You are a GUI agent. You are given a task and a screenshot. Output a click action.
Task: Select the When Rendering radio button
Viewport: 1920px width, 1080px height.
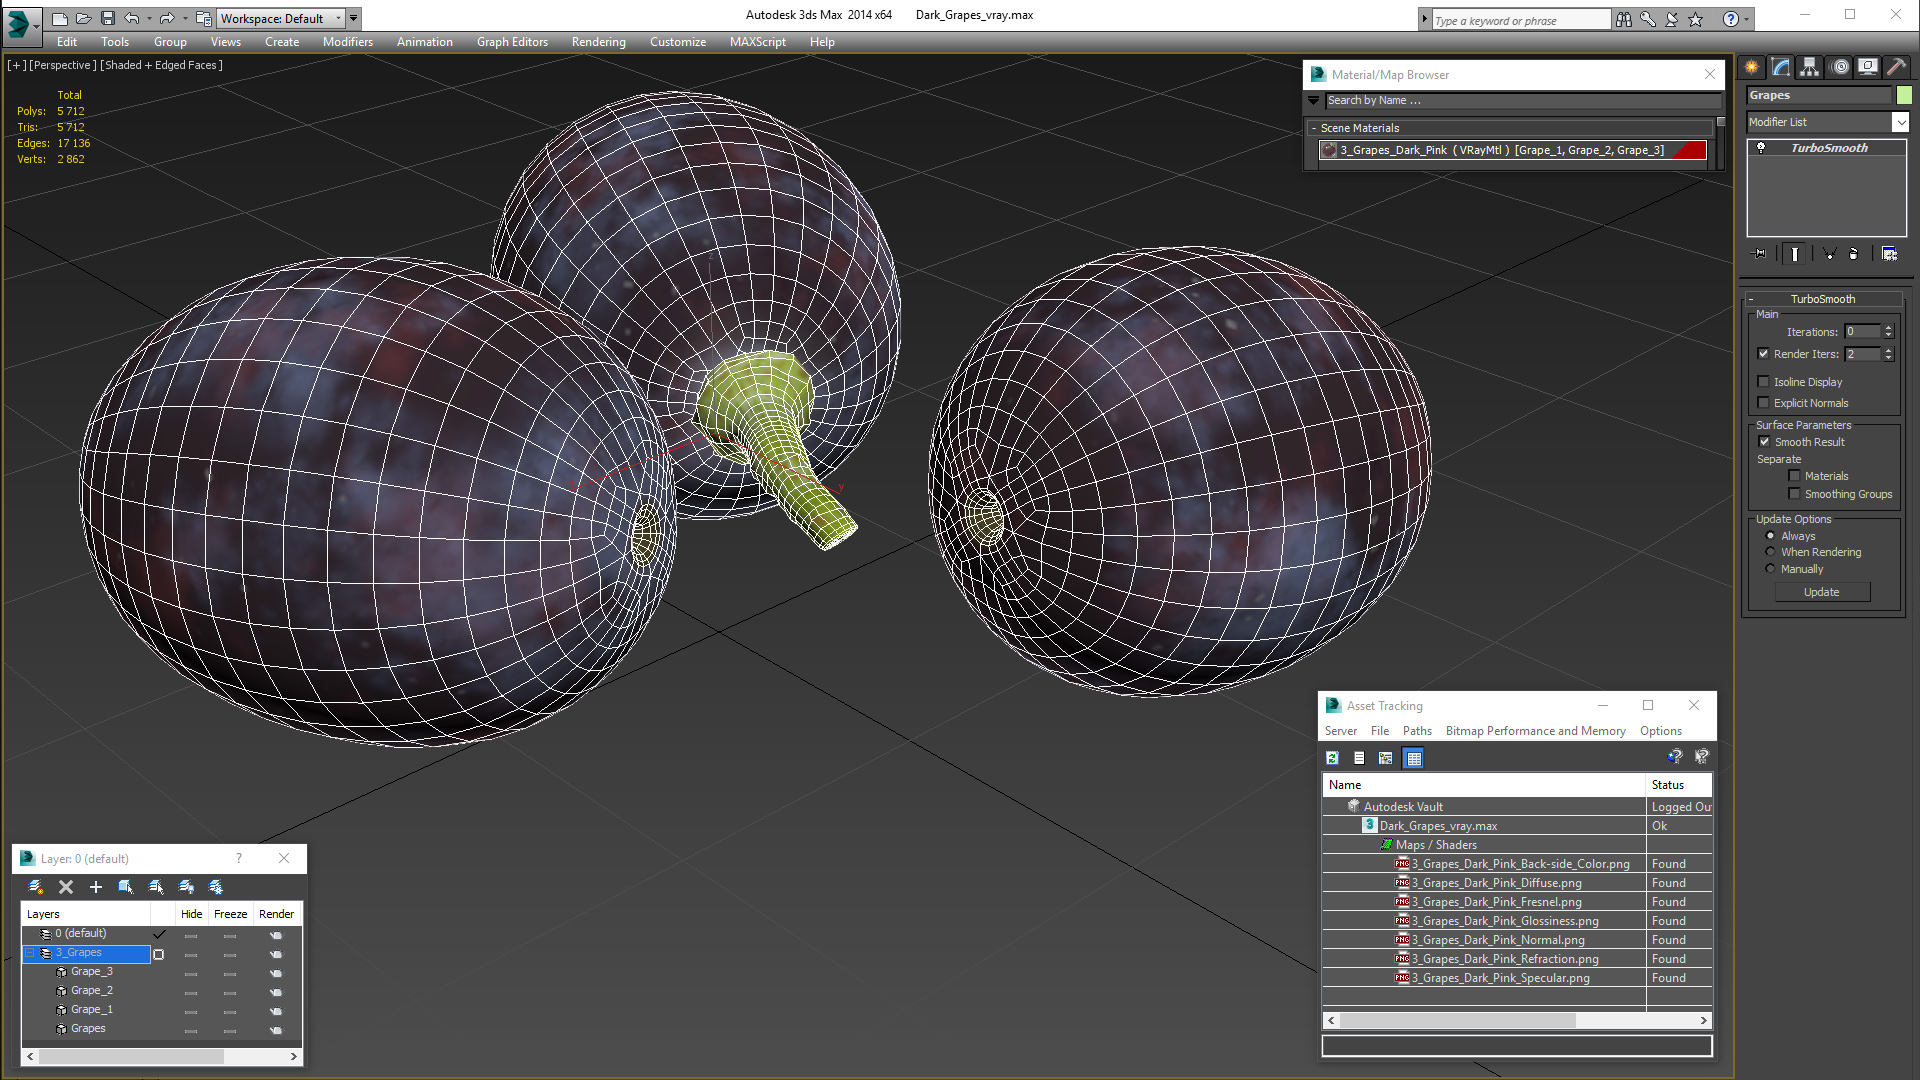pyautogui.click(x=1770, y=552)
